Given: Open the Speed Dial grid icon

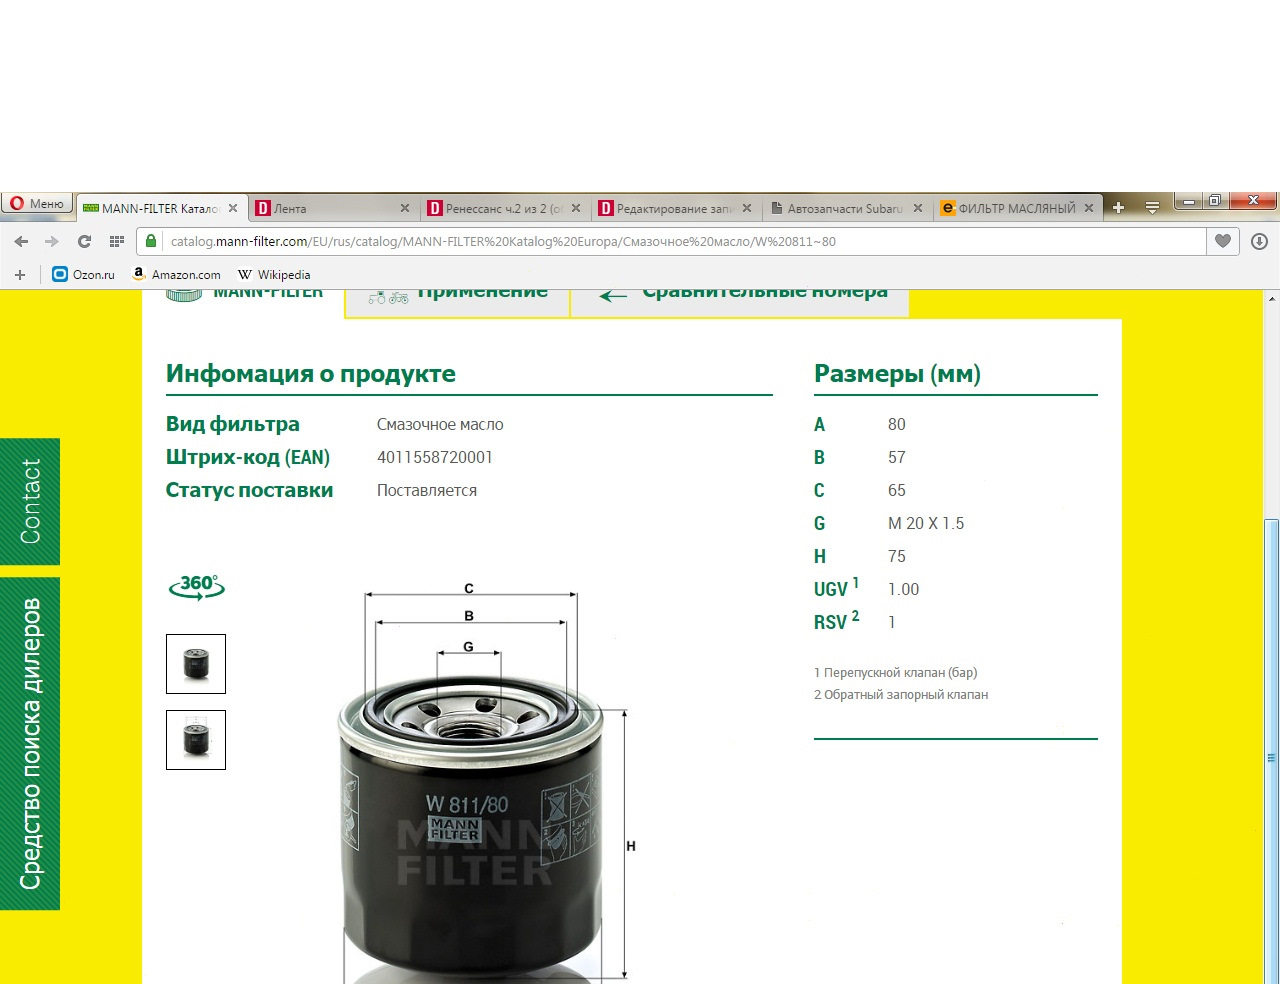Looking at the screenshot, I should point(116,241).
